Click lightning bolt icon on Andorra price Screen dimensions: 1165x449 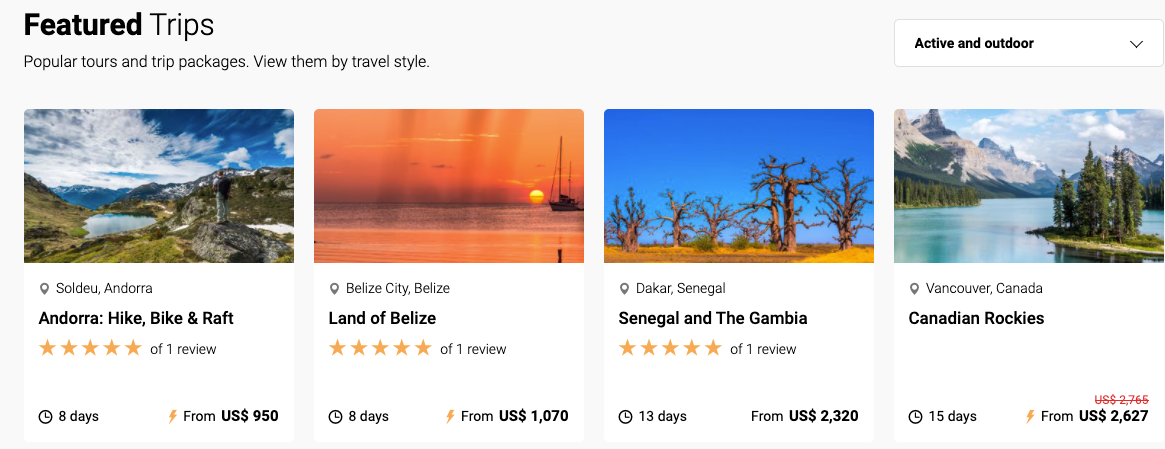pyautogui.click(x=173, y=416)
